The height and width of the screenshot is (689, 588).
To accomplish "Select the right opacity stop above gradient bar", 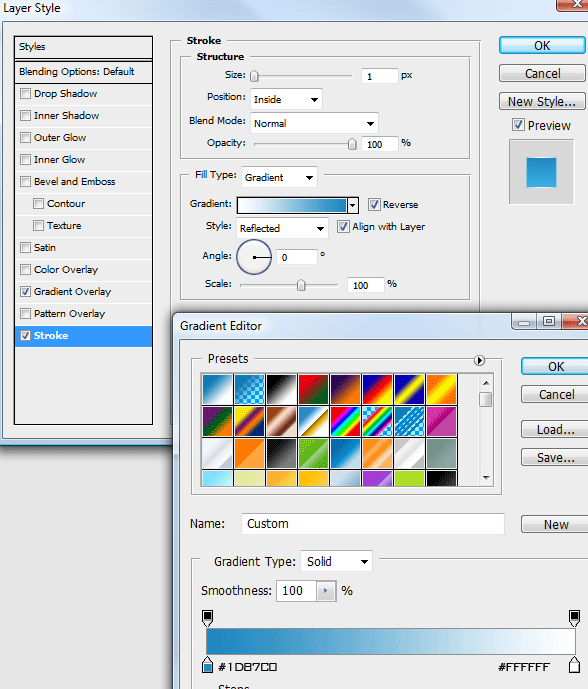I will click(574, 617).
